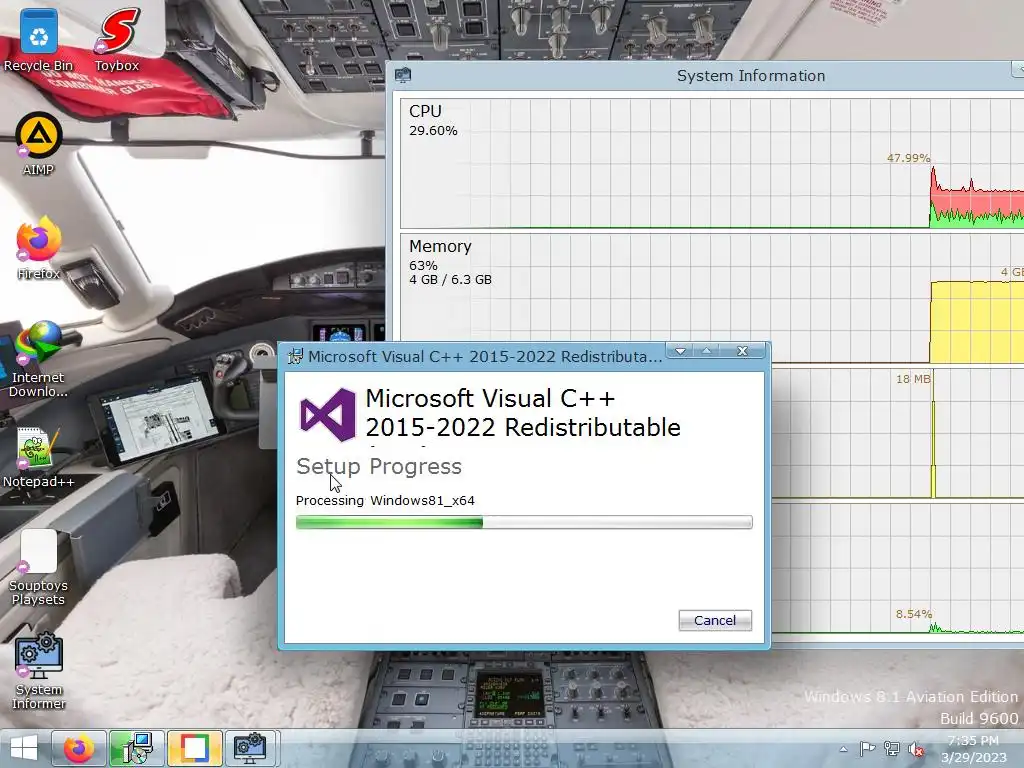This screenshot has width=1024, height=768.
Task: Click the 'Setup Progress' heading
Action: pyautogui.click(x=379, y=466)
